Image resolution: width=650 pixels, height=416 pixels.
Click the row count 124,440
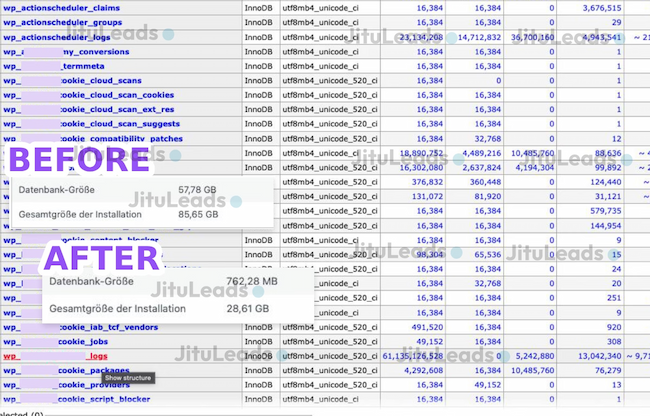(x=606, y=182)
